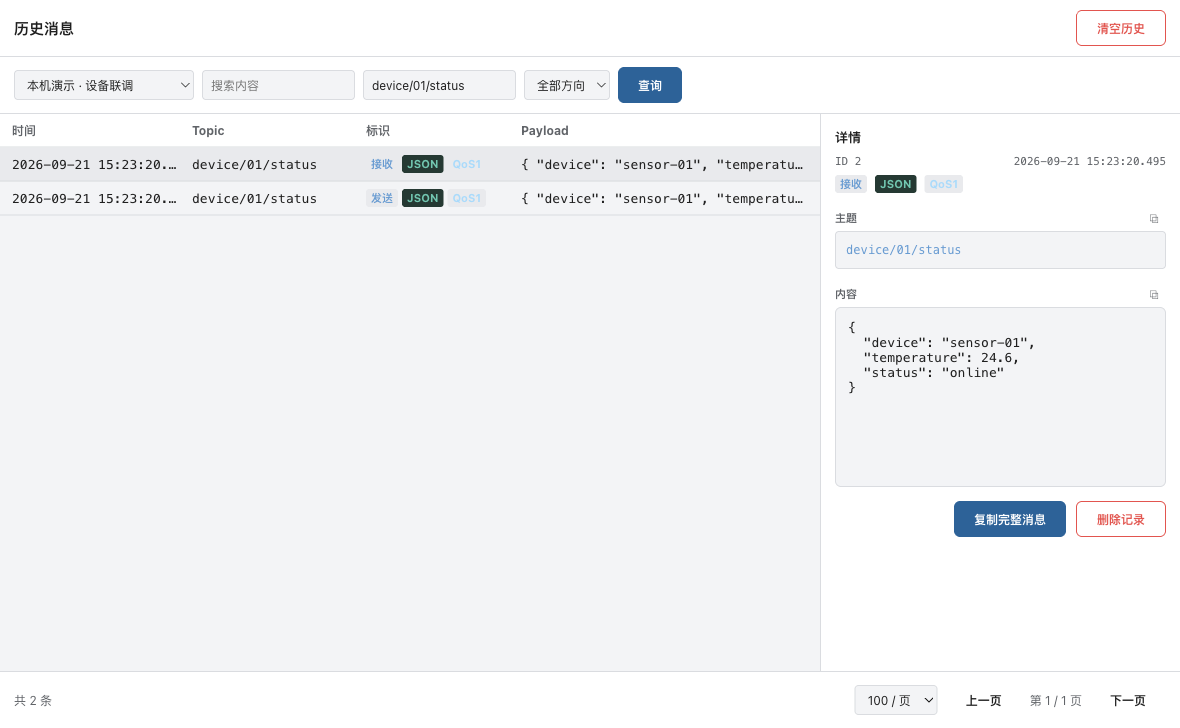Click the 接收 tag in the first row

[x=382, y=164]
